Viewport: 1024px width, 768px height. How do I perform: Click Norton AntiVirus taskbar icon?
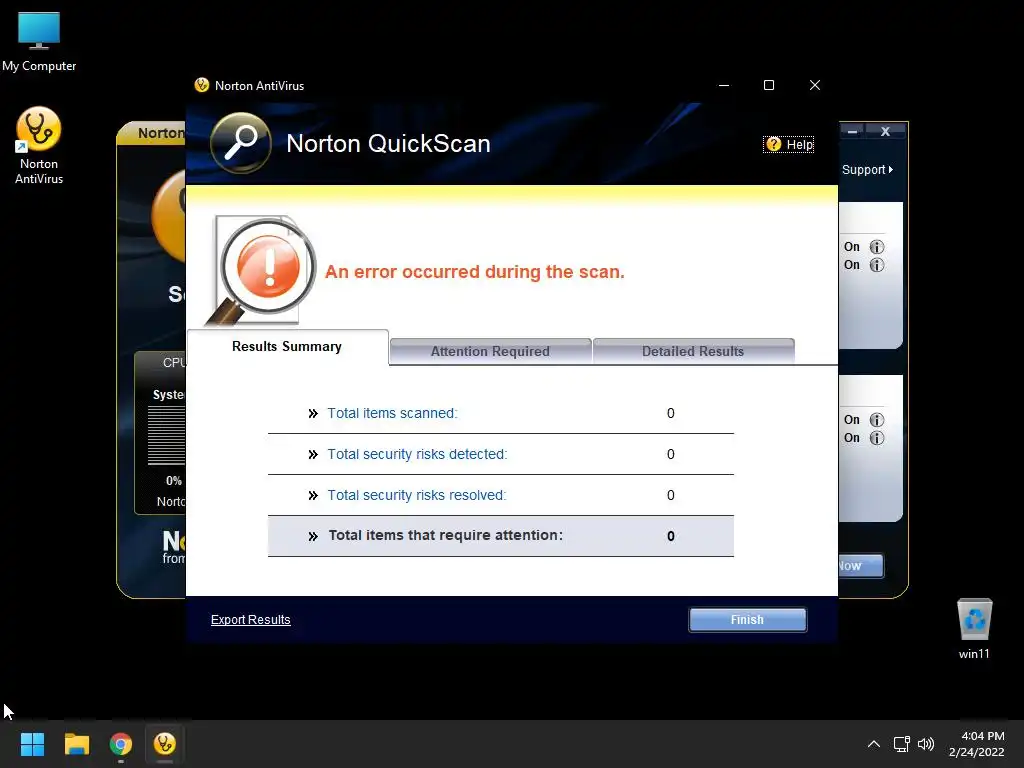click(x=165, y=744)
